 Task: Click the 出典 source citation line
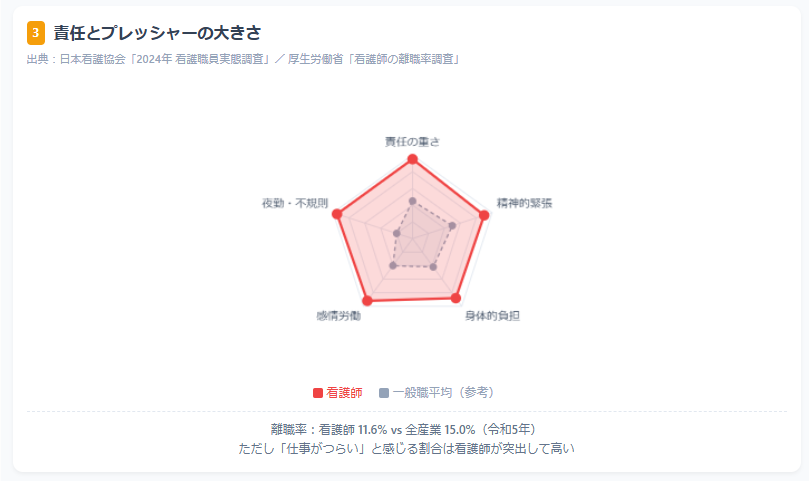pos(243,59)
